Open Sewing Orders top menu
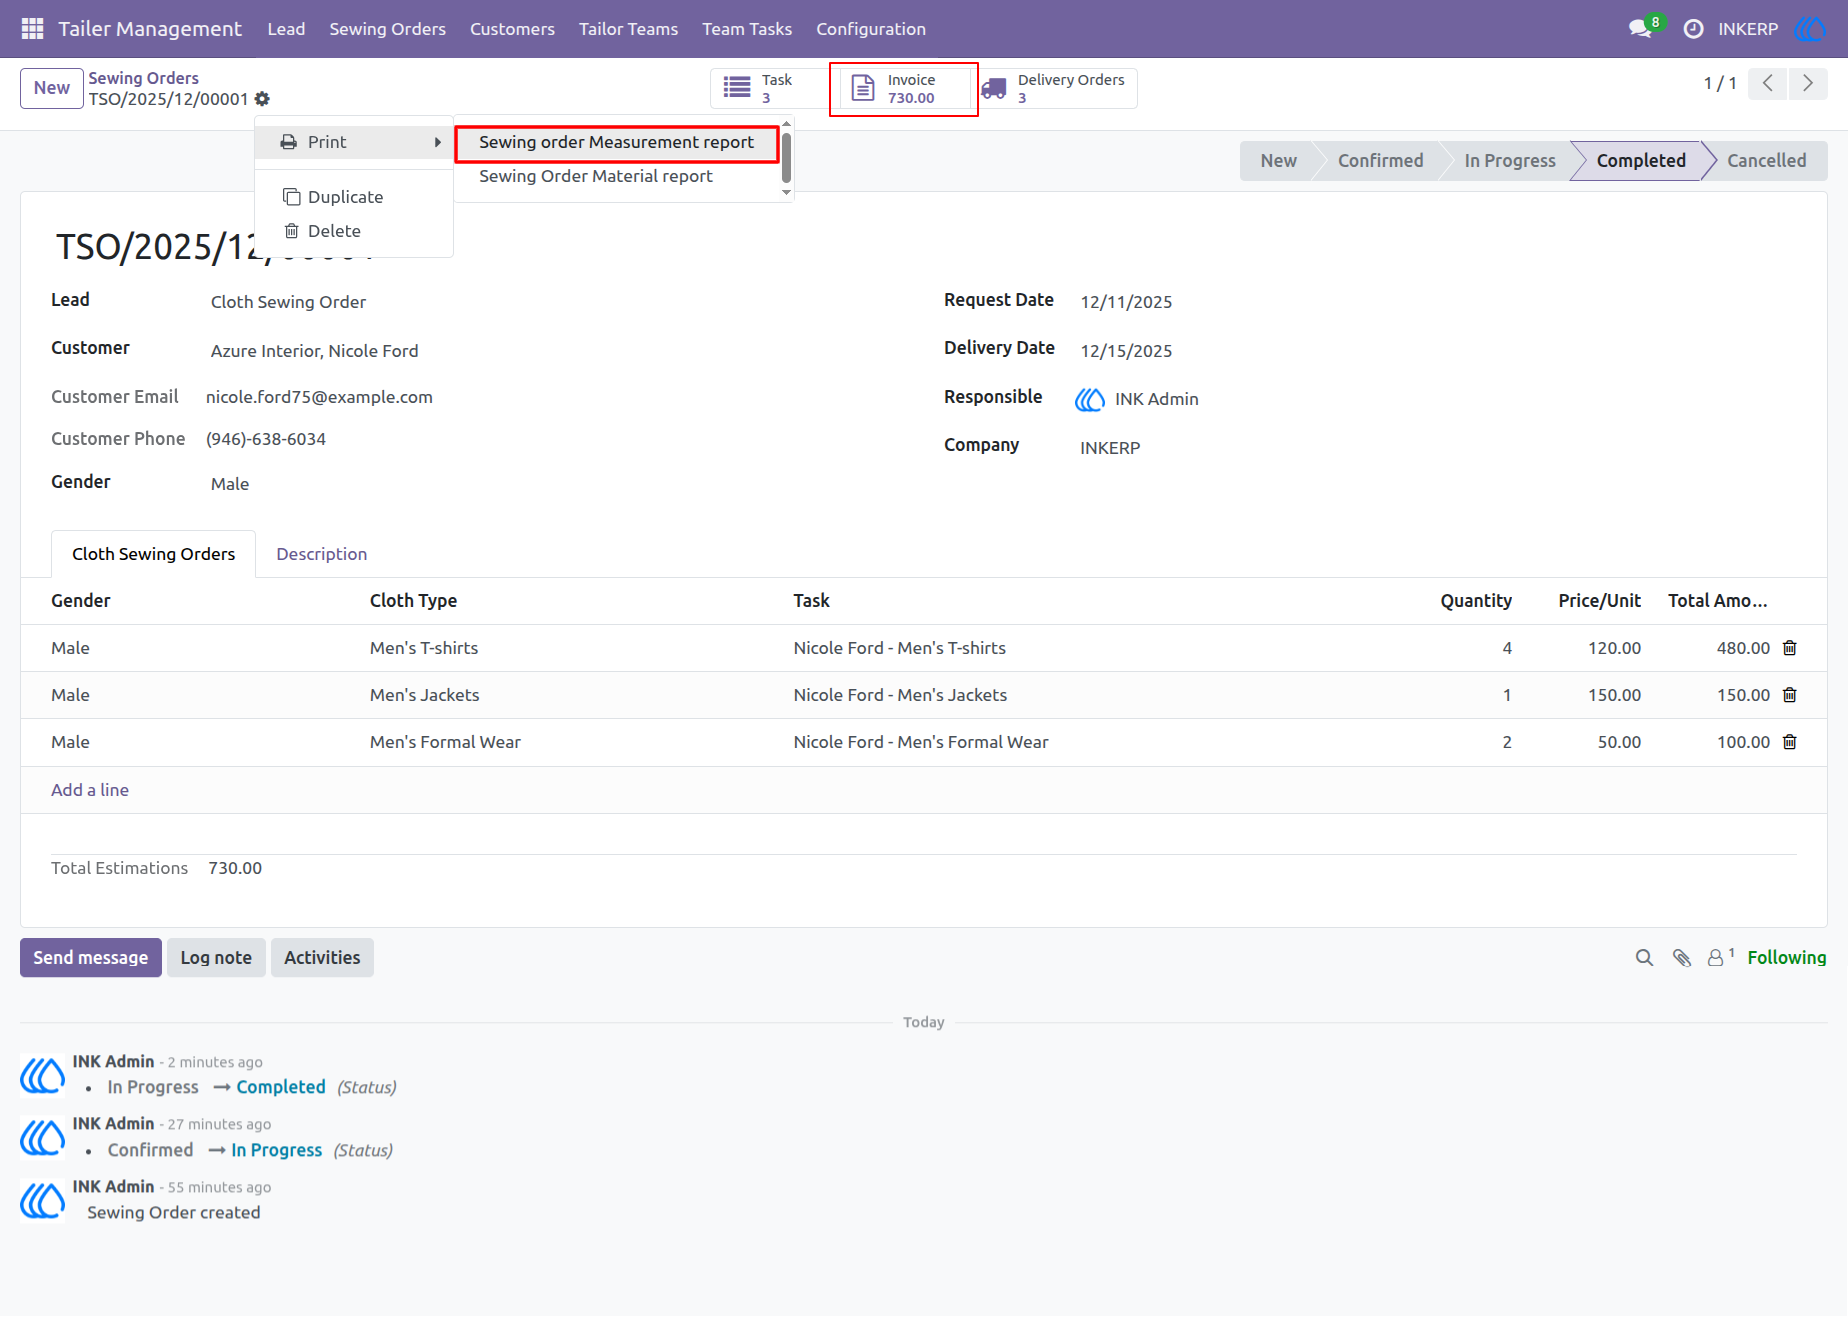 click(x=388, y=29)
